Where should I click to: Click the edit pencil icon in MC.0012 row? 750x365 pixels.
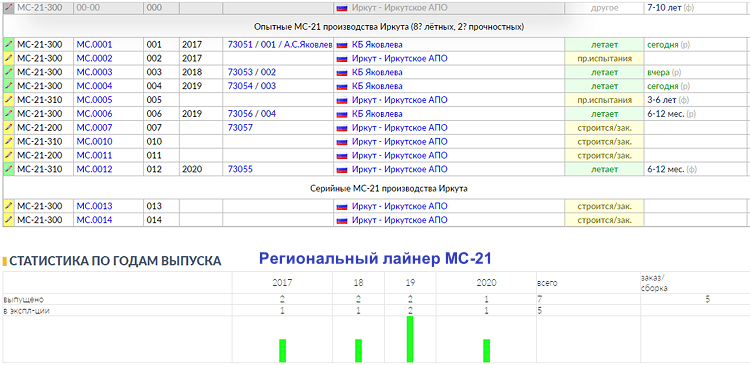pyautogui.click(x=8, y=170)
